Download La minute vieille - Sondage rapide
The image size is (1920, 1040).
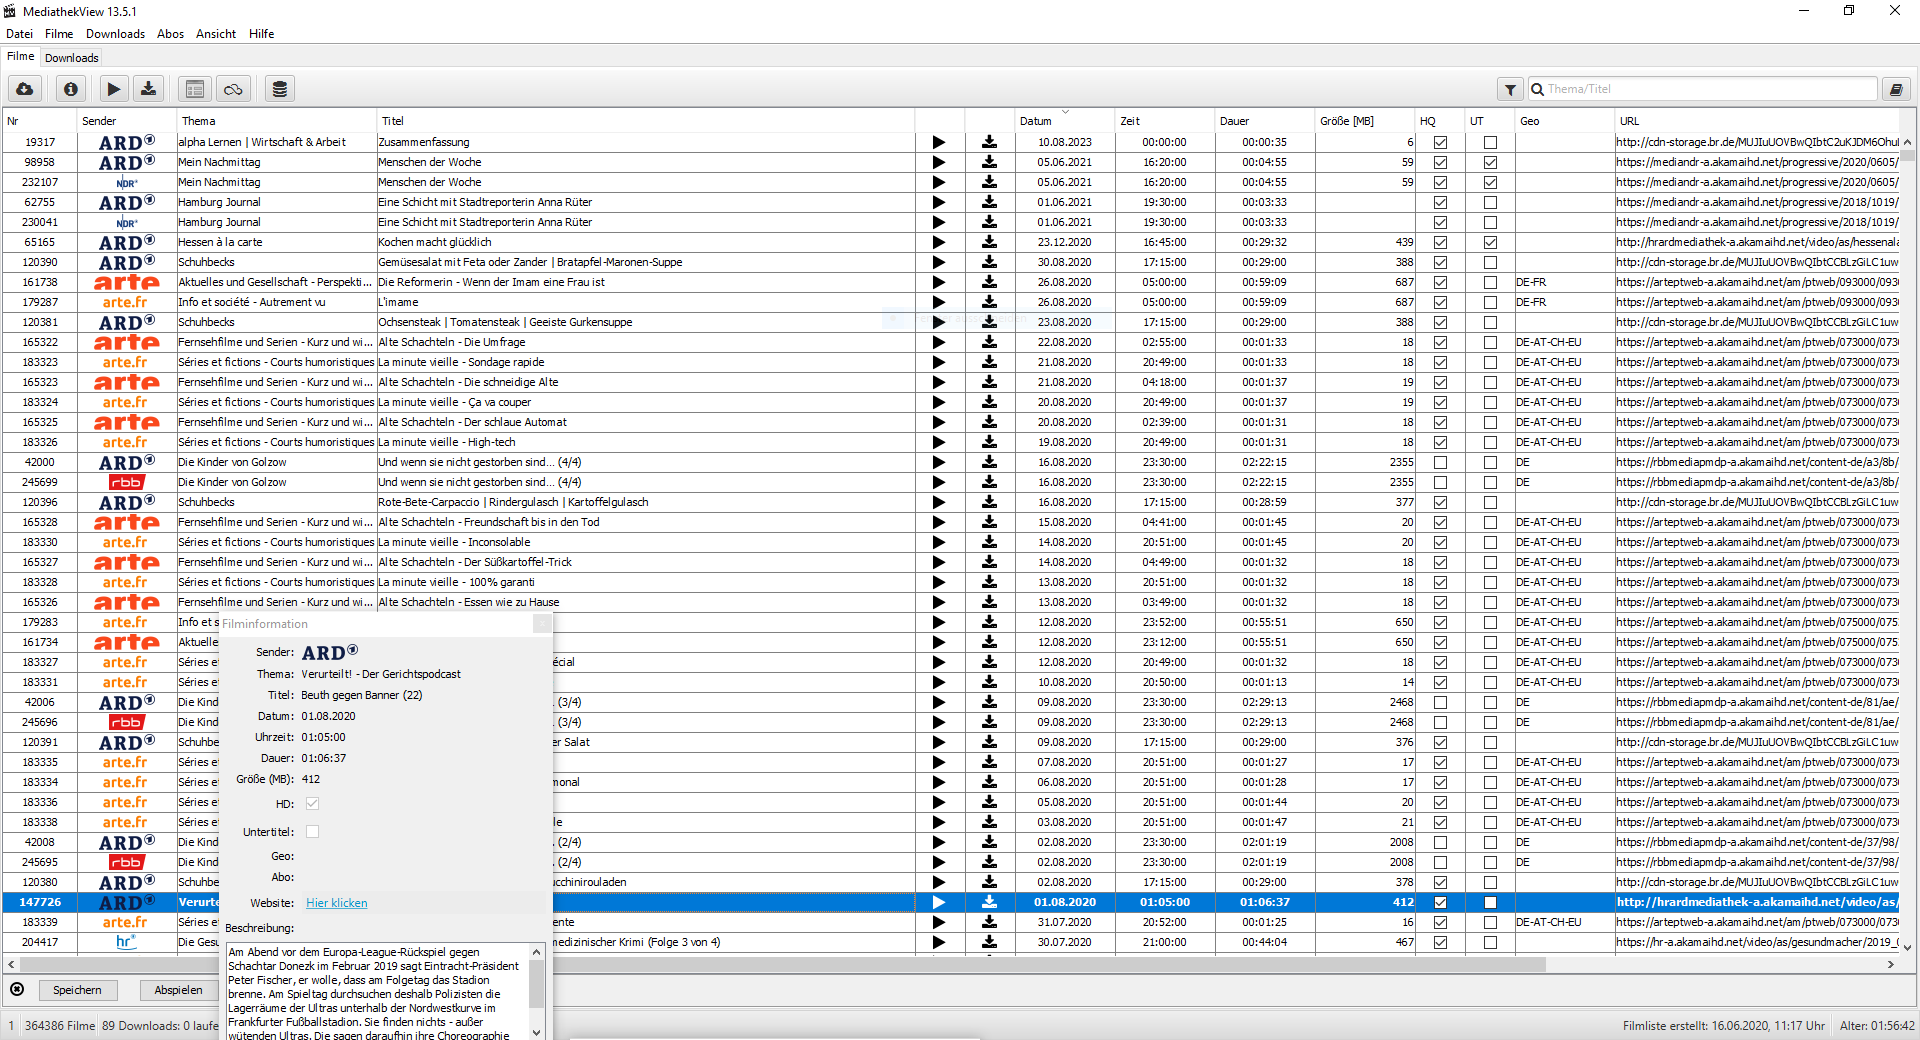[989, 362]
